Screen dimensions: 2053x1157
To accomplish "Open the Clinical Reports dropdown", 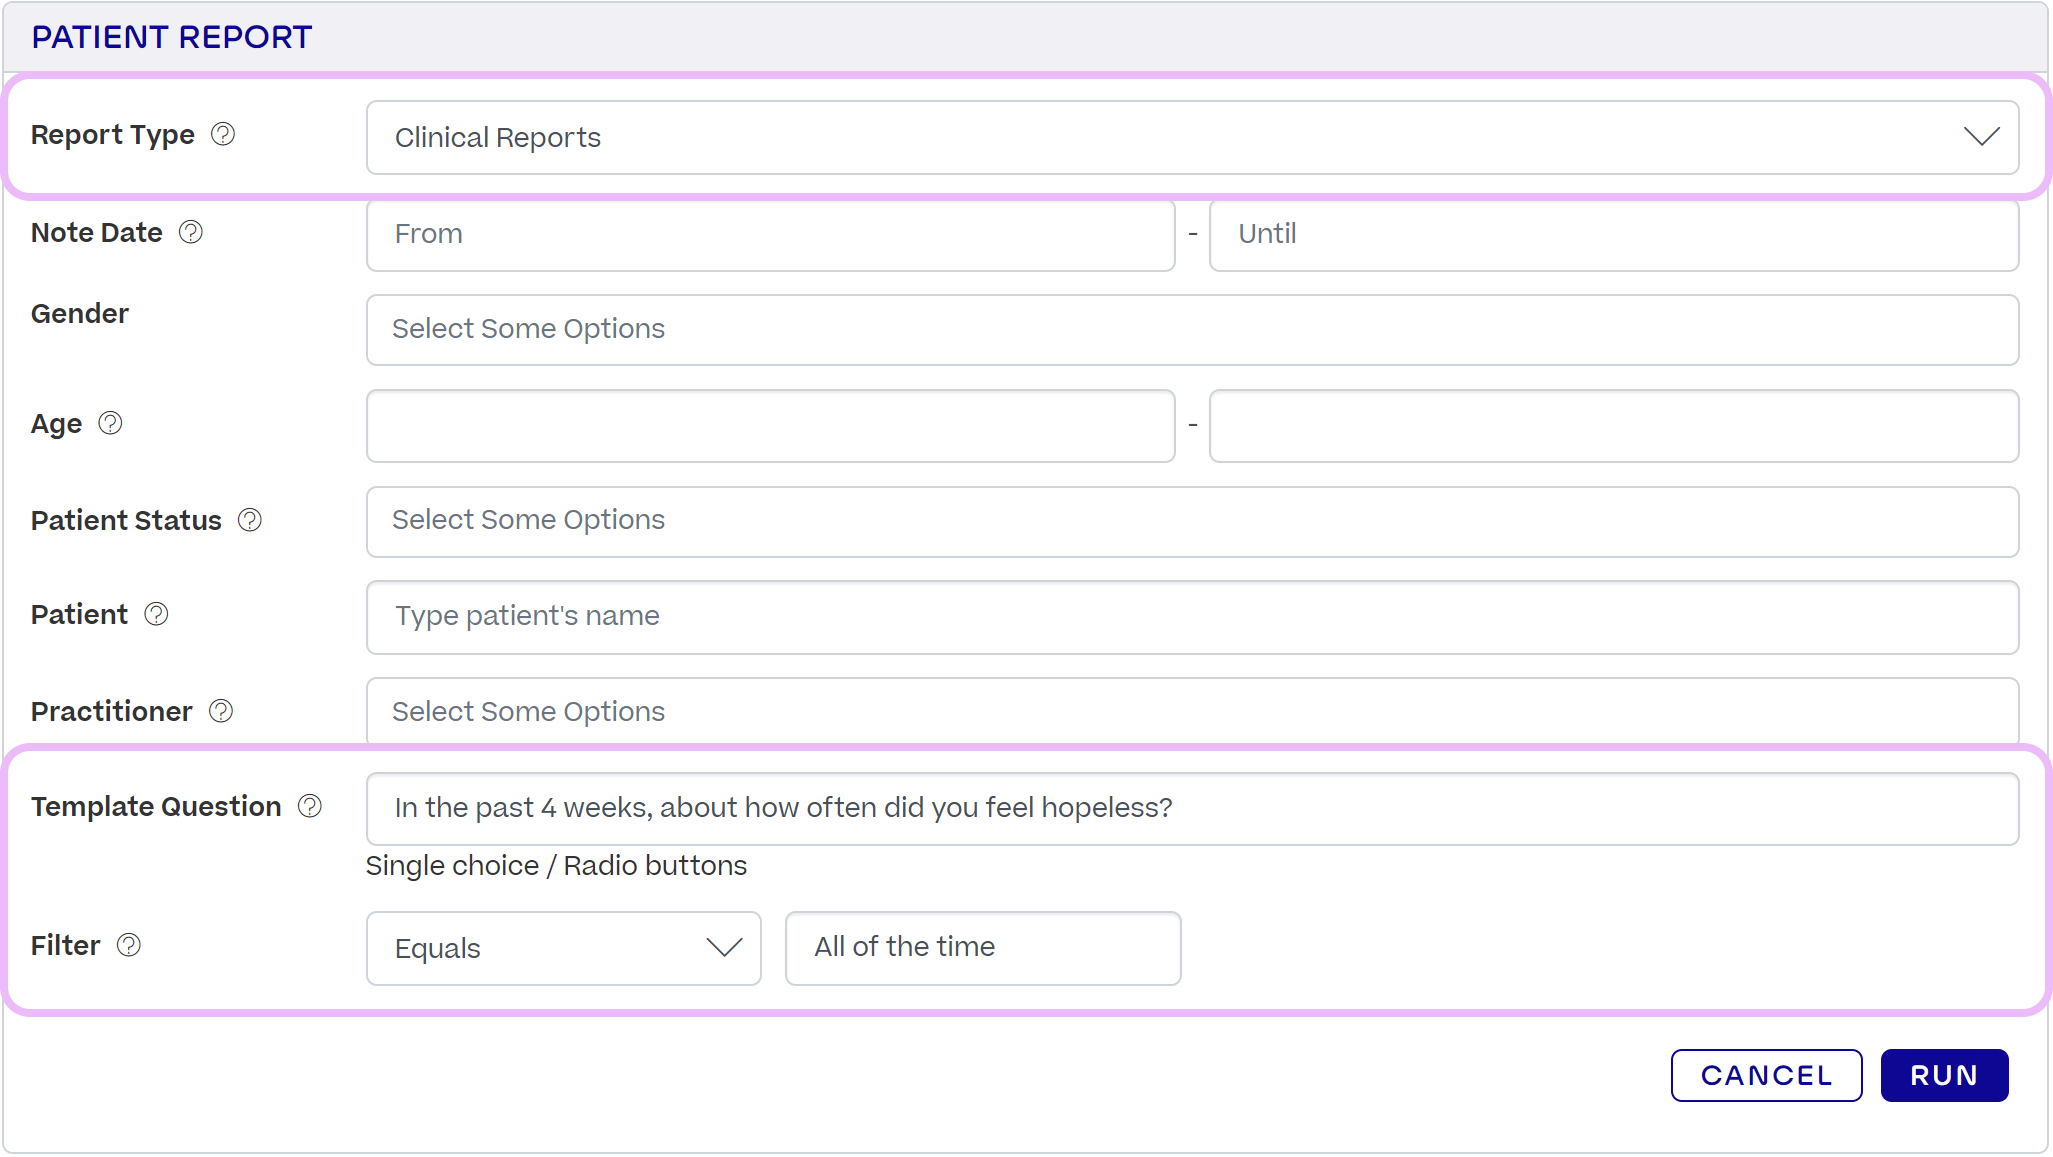I will pos(1984,137).
